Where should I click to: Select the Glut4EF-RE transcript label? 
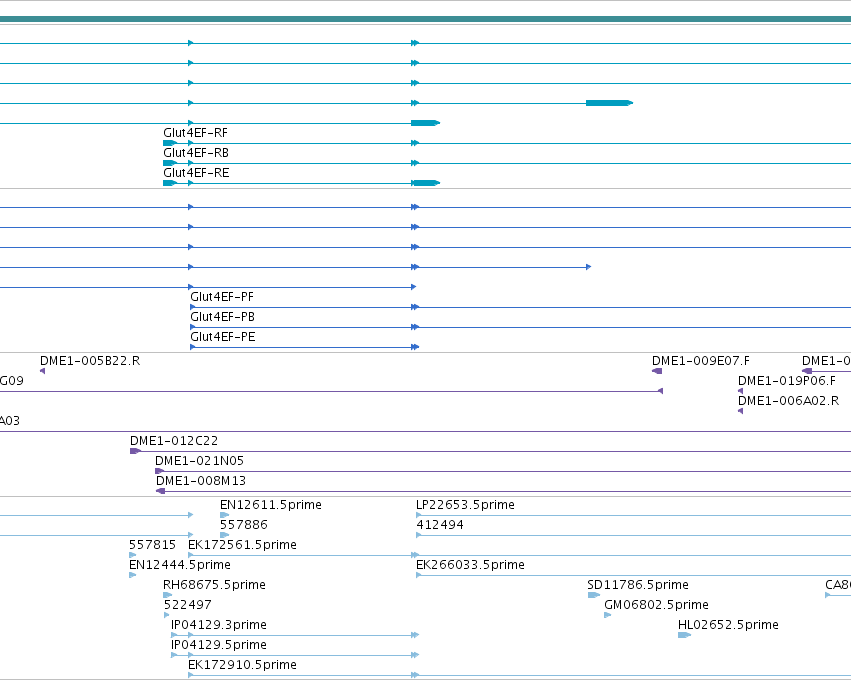pos(196,173)
